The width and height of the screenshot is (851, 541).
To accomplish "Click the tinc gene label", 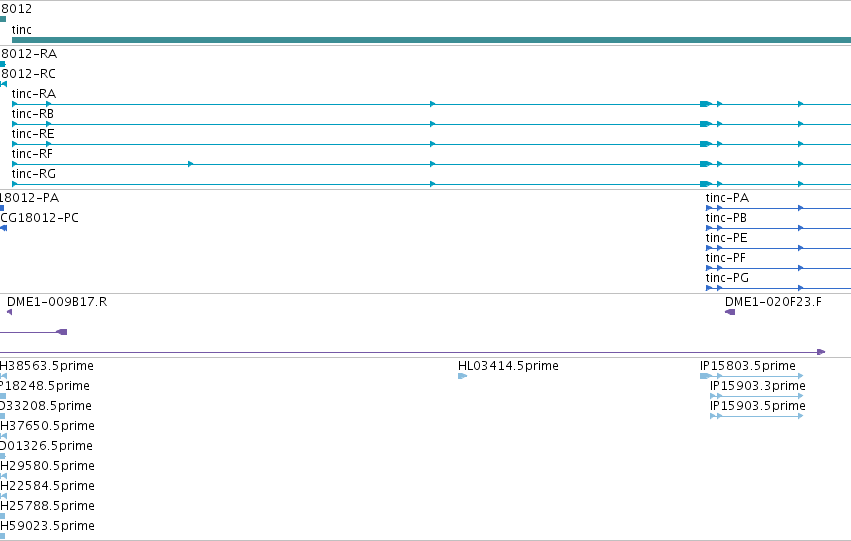I will point(22,30).
